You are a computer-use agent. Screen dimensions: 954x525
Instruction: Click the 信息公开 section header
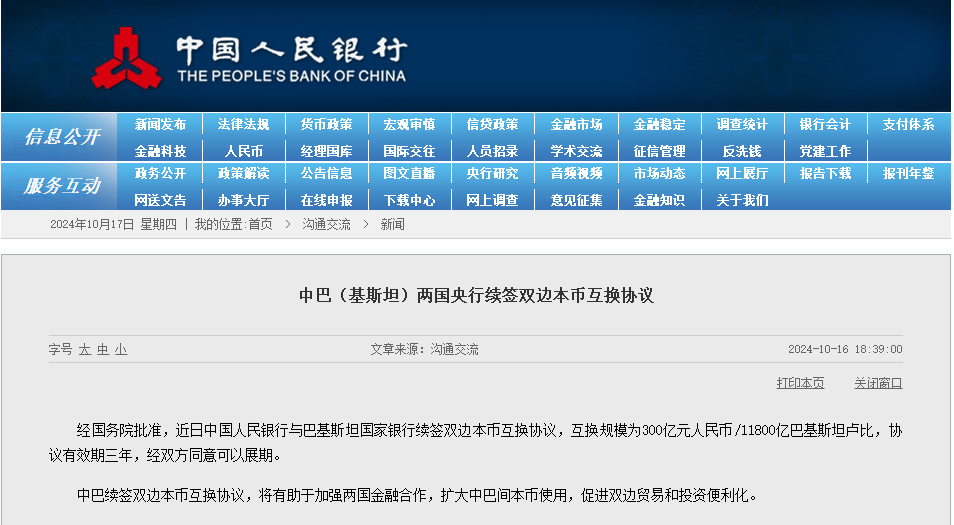click(x=62, y=137)
